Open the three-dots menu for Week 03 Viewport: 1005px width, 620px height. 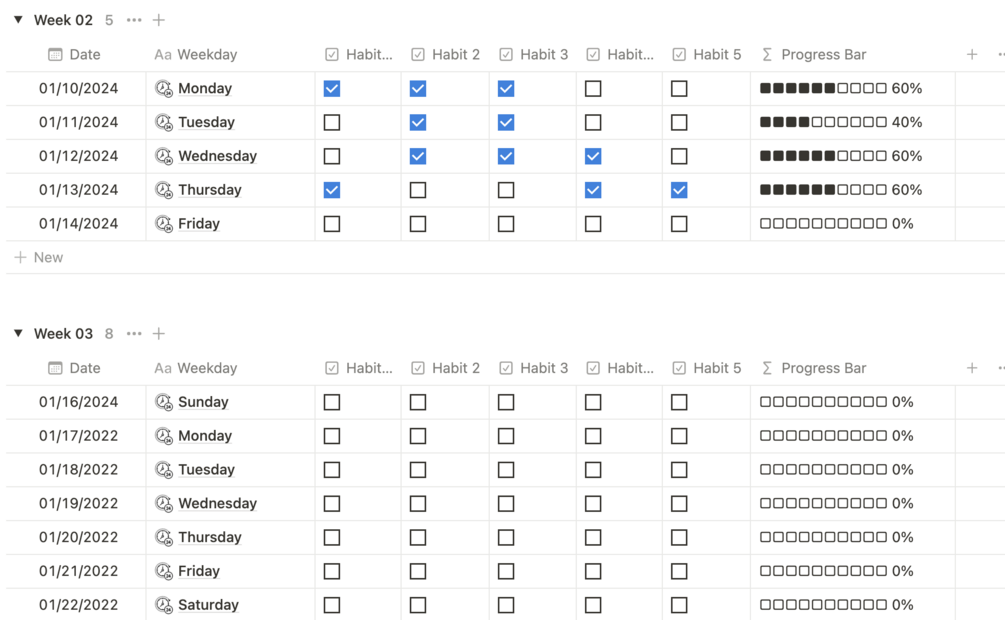134,334
